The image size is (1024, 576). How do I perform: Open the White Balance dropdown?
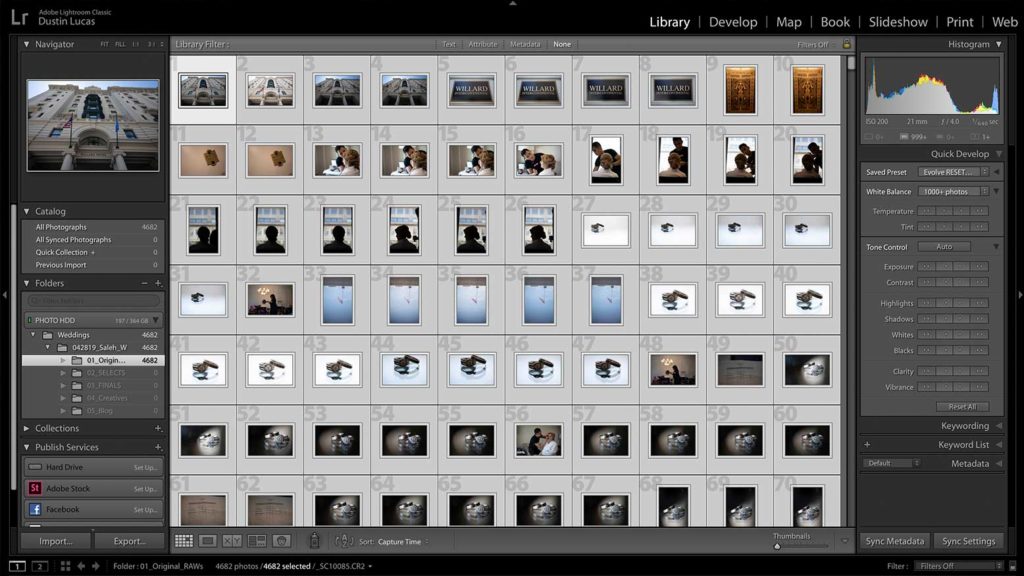(953, 192)
